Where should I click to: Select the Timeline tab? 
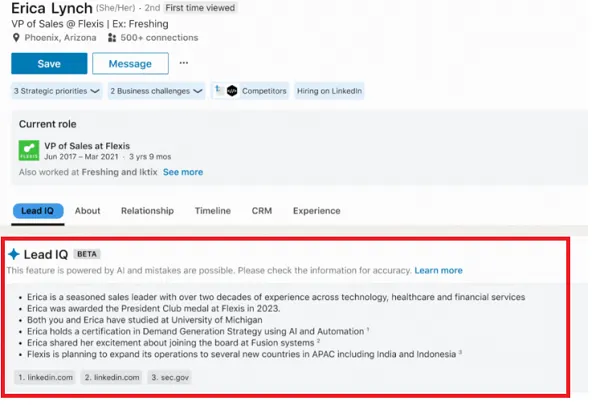[x=213, y=211]
